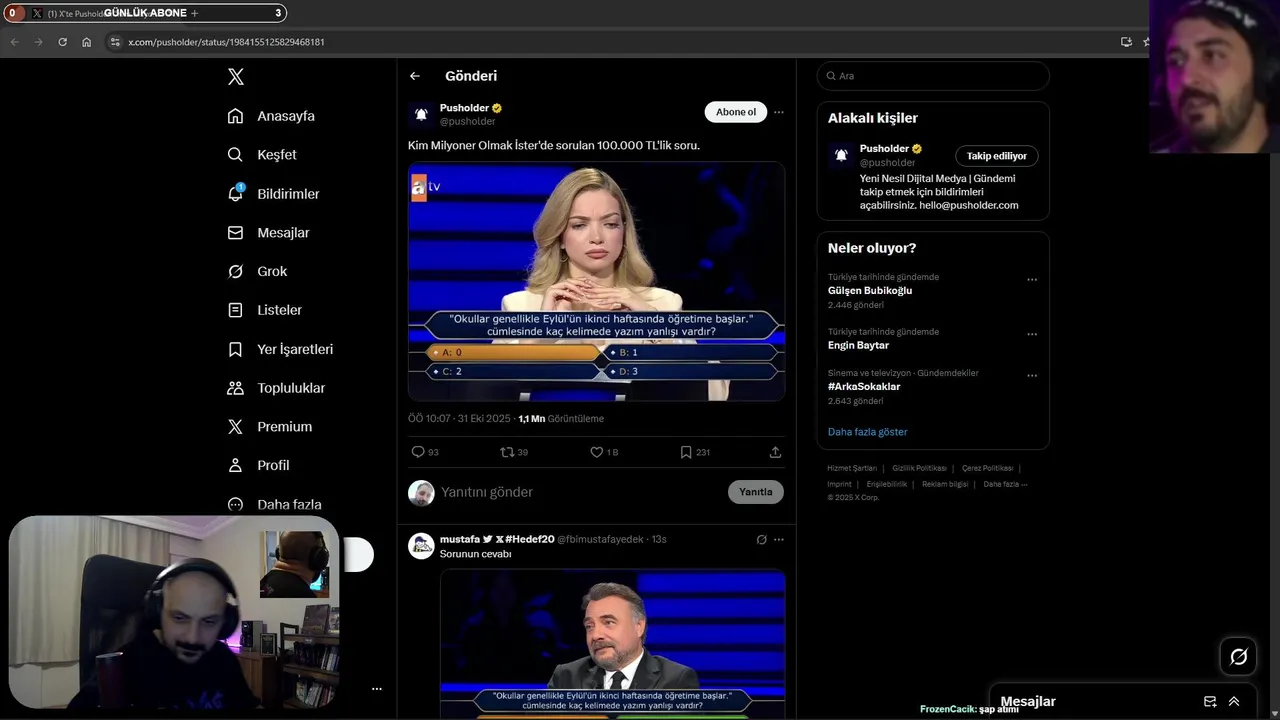This screenshot has height=720, width=1280.
Task: Open more options for Gülşen Bubikoğlu trend
Action: pyautogui.click(x=1032, y=280)
